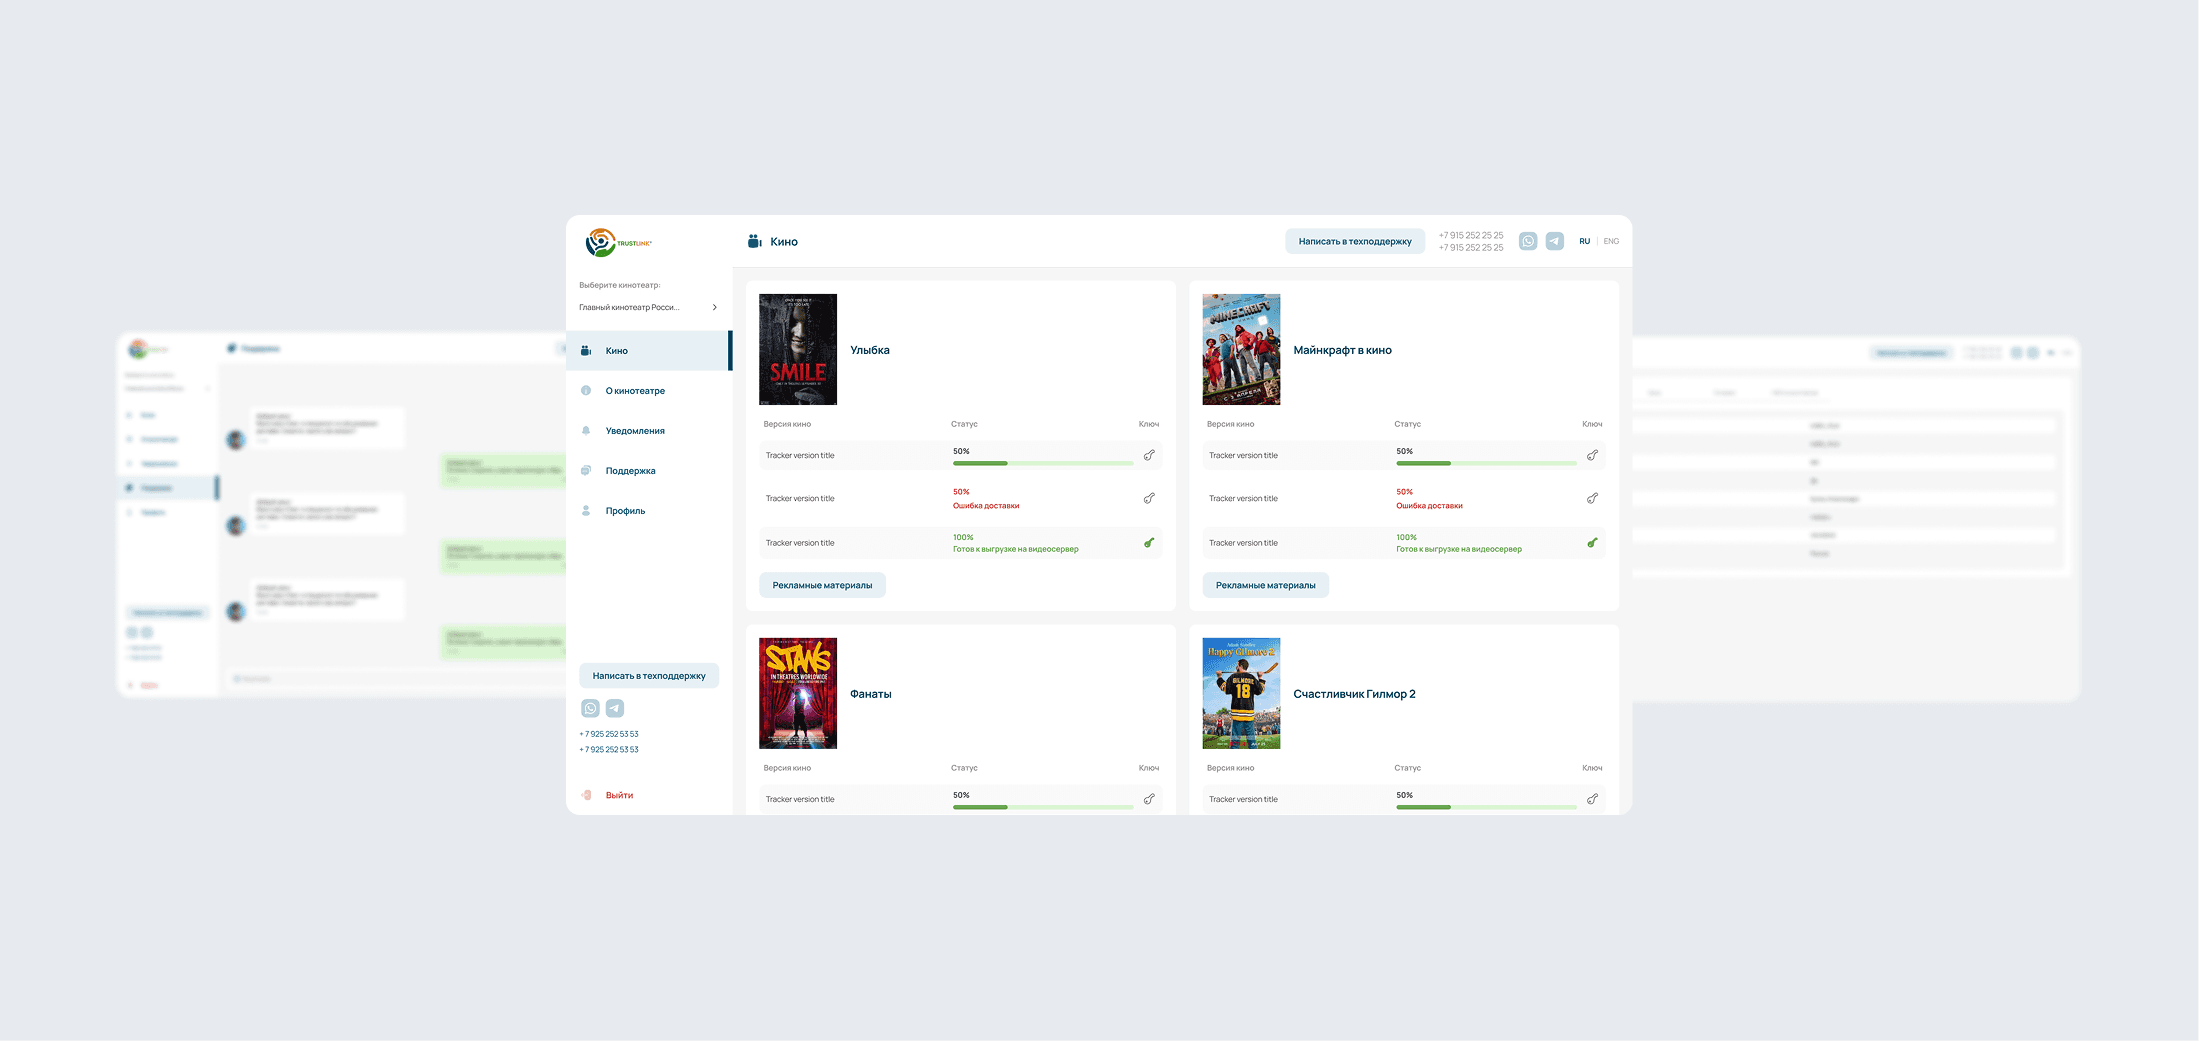
Task: Click the key icon in Улыбка first row
Action: [1149, 455]
